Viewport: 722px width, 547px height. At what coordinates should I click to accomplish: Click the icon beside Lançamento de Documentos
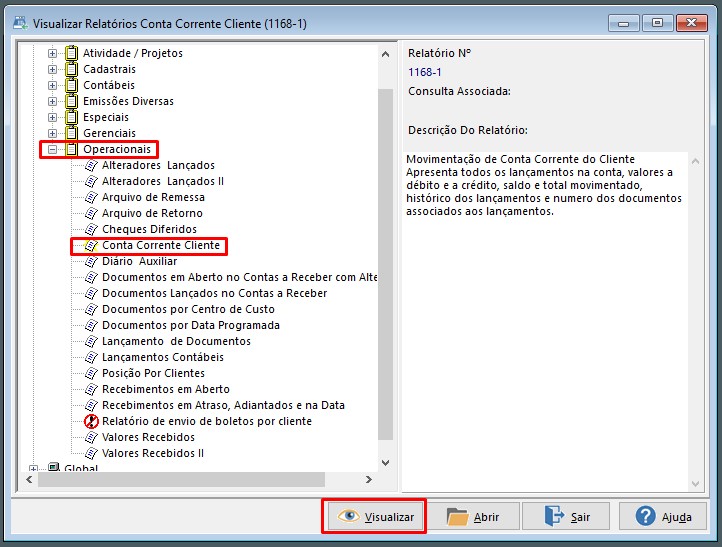coord(92,341)
